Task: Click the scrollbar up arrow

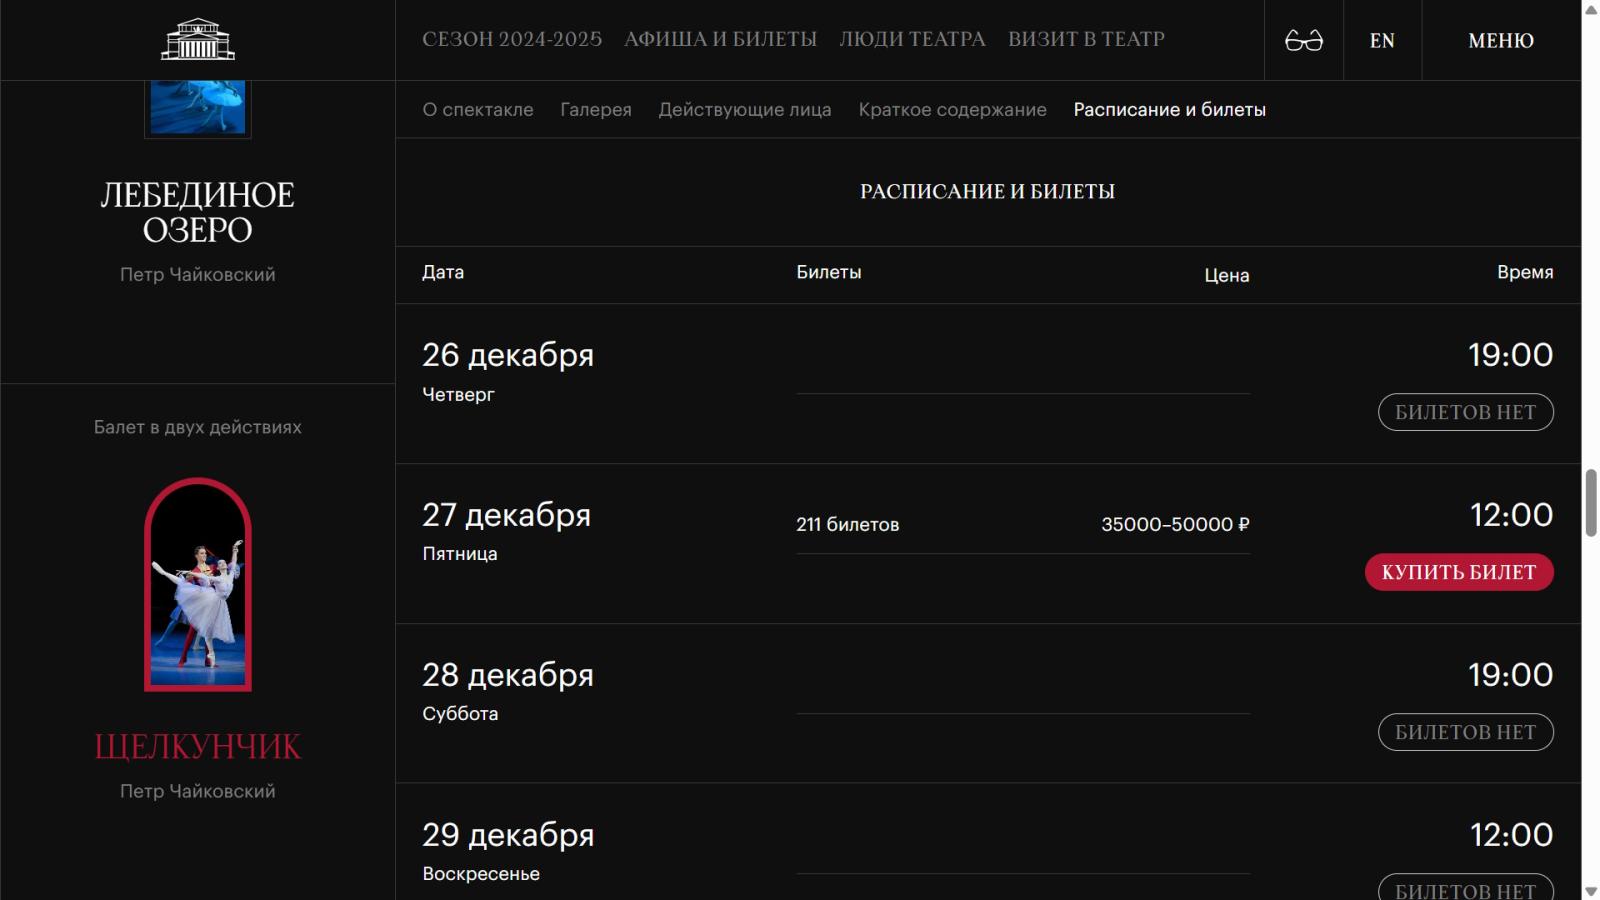Action: [1591, 9]
